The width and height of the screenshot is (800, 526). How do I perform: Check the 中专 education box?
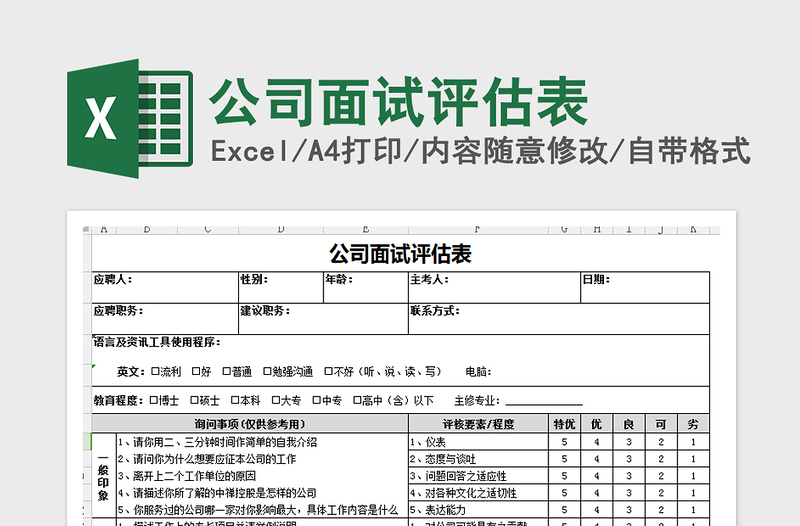pyautogui.click(x=316, y=400)
